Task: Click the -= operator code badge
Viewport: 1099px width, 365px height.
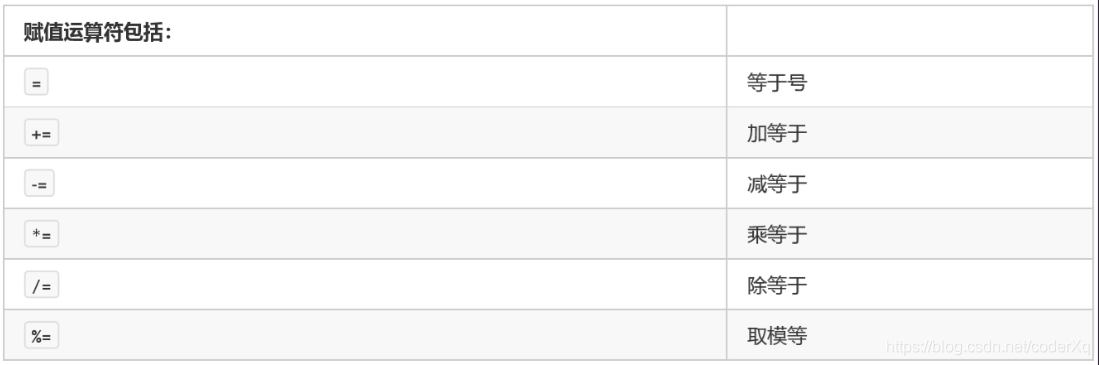Action: (x=39, y=184)
